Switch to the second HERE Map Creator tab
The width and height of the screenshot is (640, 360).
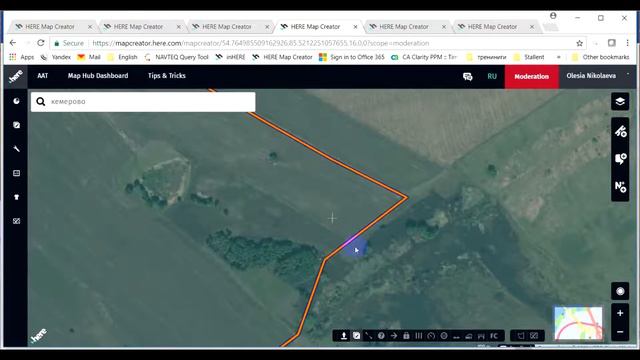pos(142,27)
